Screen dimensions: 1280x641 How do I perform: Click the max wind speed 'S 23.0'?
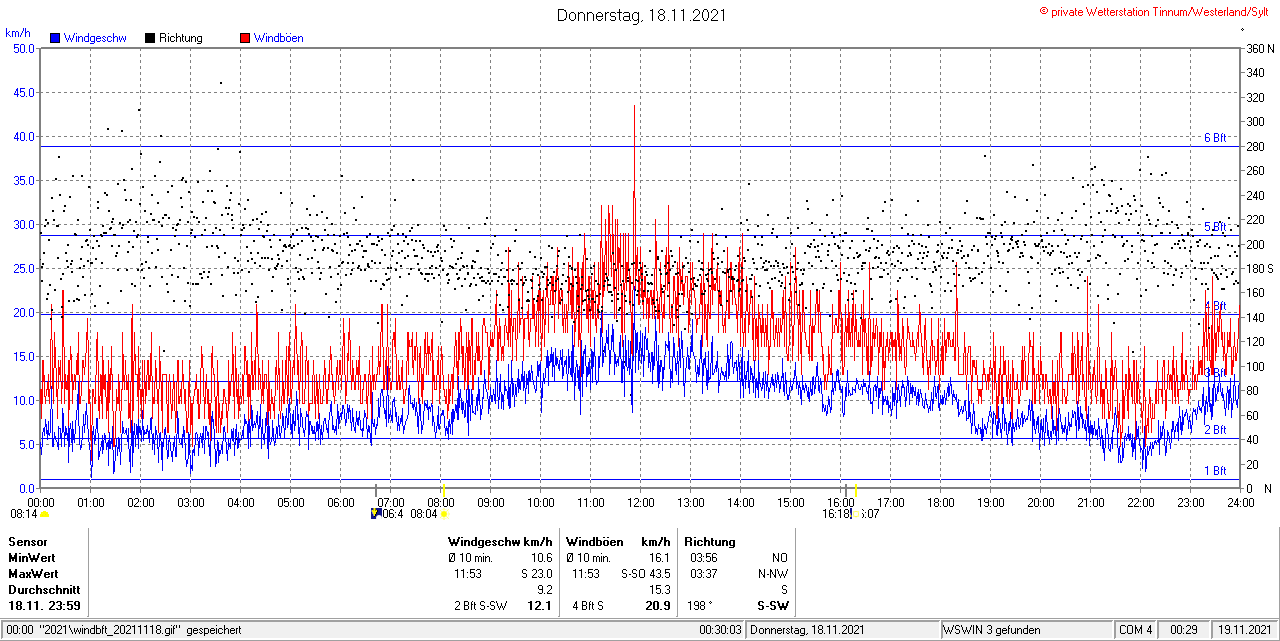pos(536,574)
